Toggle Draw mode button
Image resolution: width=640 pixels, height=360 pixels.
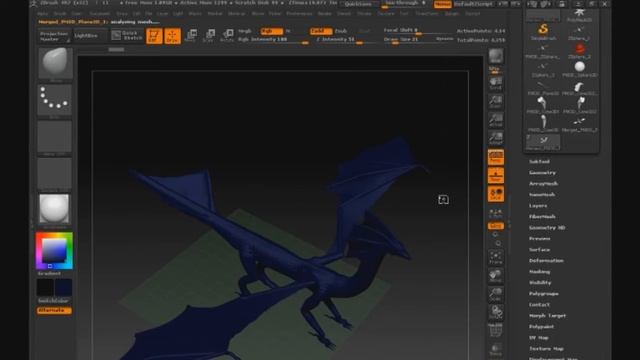[173, 36]
